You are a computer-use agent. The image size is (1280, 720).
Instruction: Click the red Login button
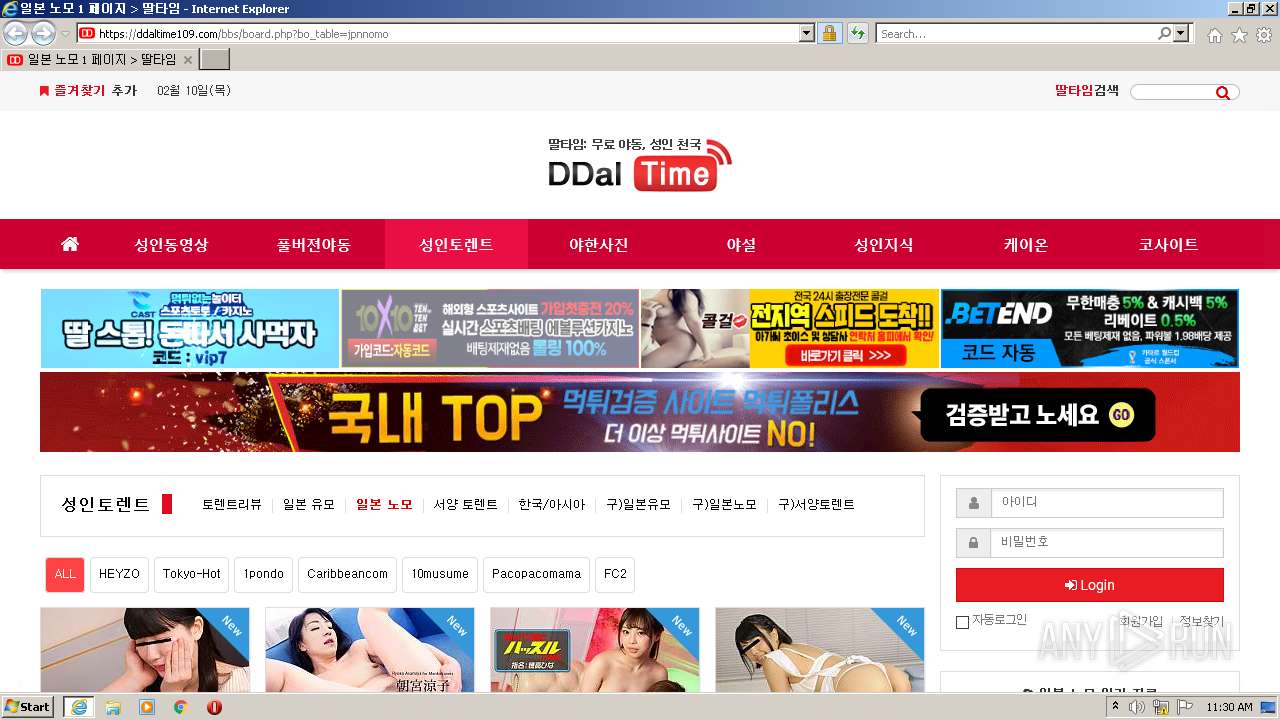(x=1090, y=585)
